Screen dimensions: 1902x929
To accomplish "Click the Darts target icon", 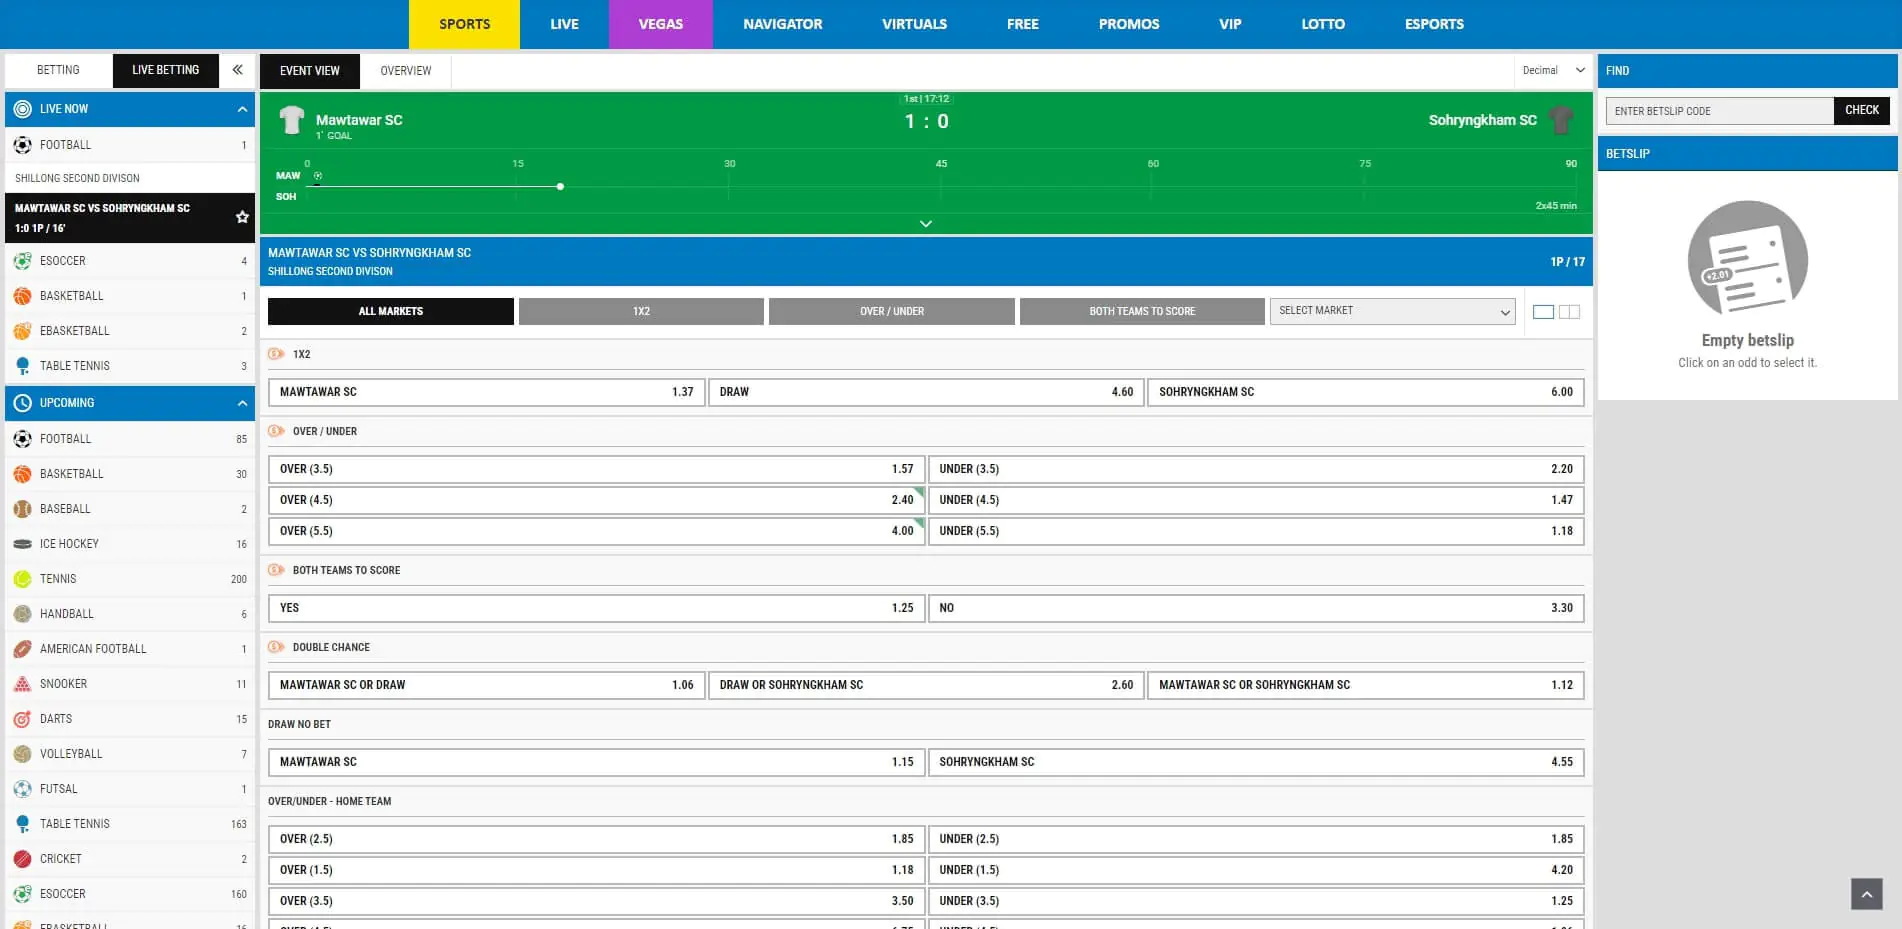I will [x=22, y=719].
